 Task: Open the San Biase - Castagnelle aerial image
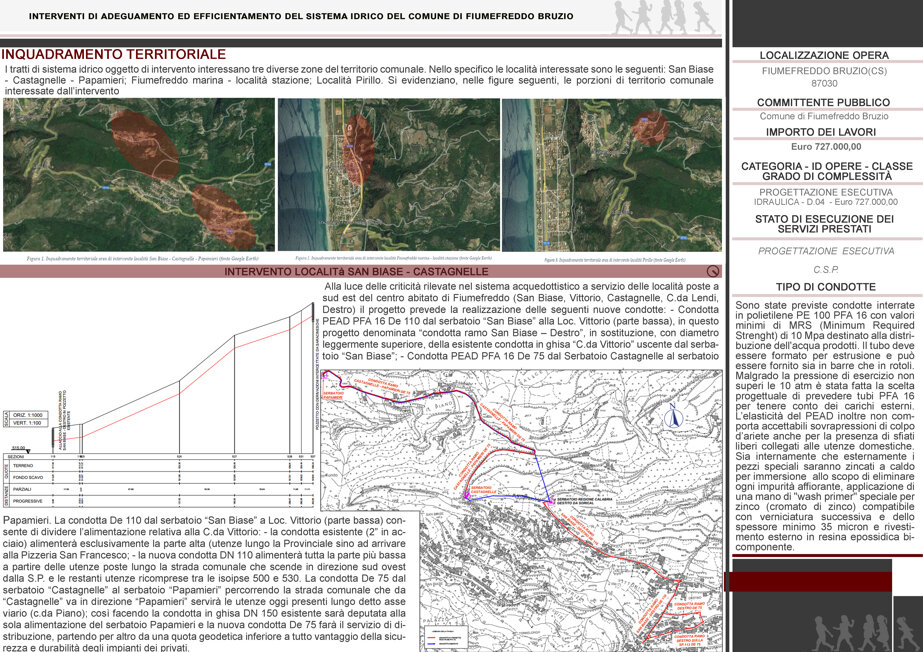pos(139,175)
